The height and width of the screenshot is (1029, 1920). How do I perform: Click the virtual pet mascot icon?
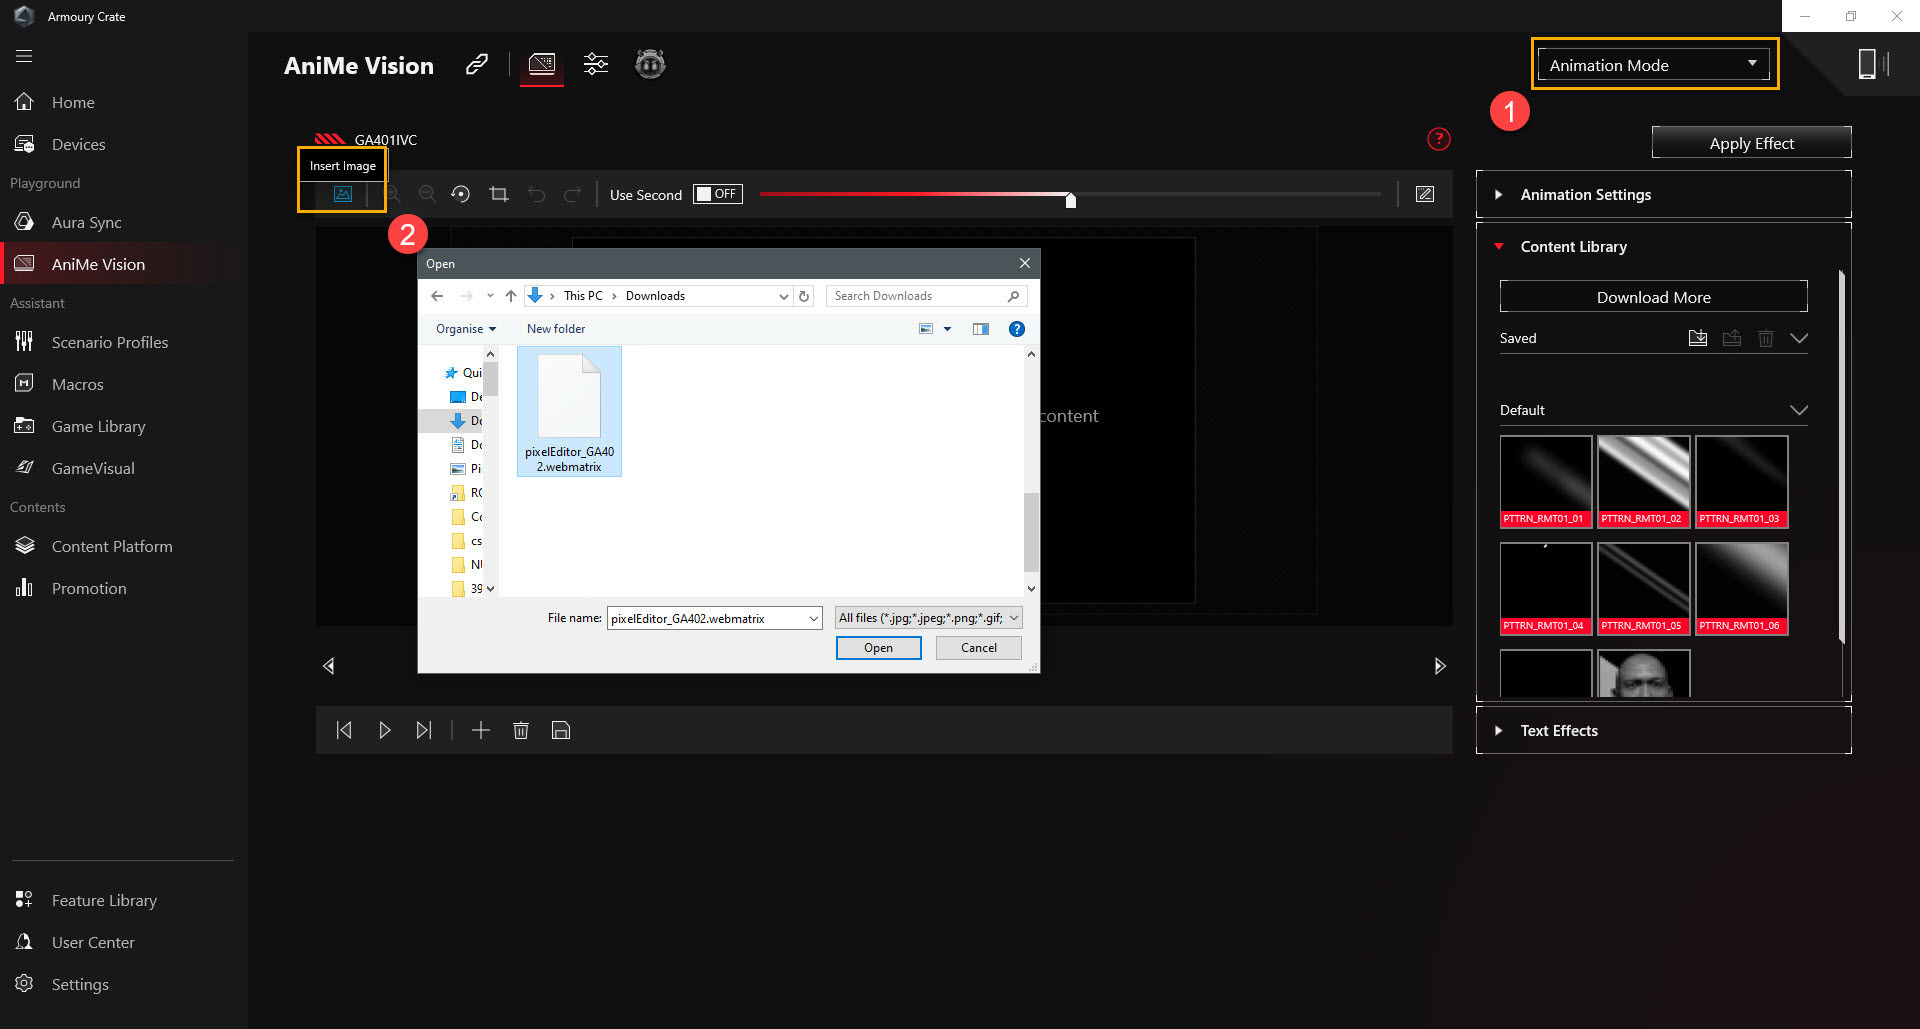coord(650,65)
